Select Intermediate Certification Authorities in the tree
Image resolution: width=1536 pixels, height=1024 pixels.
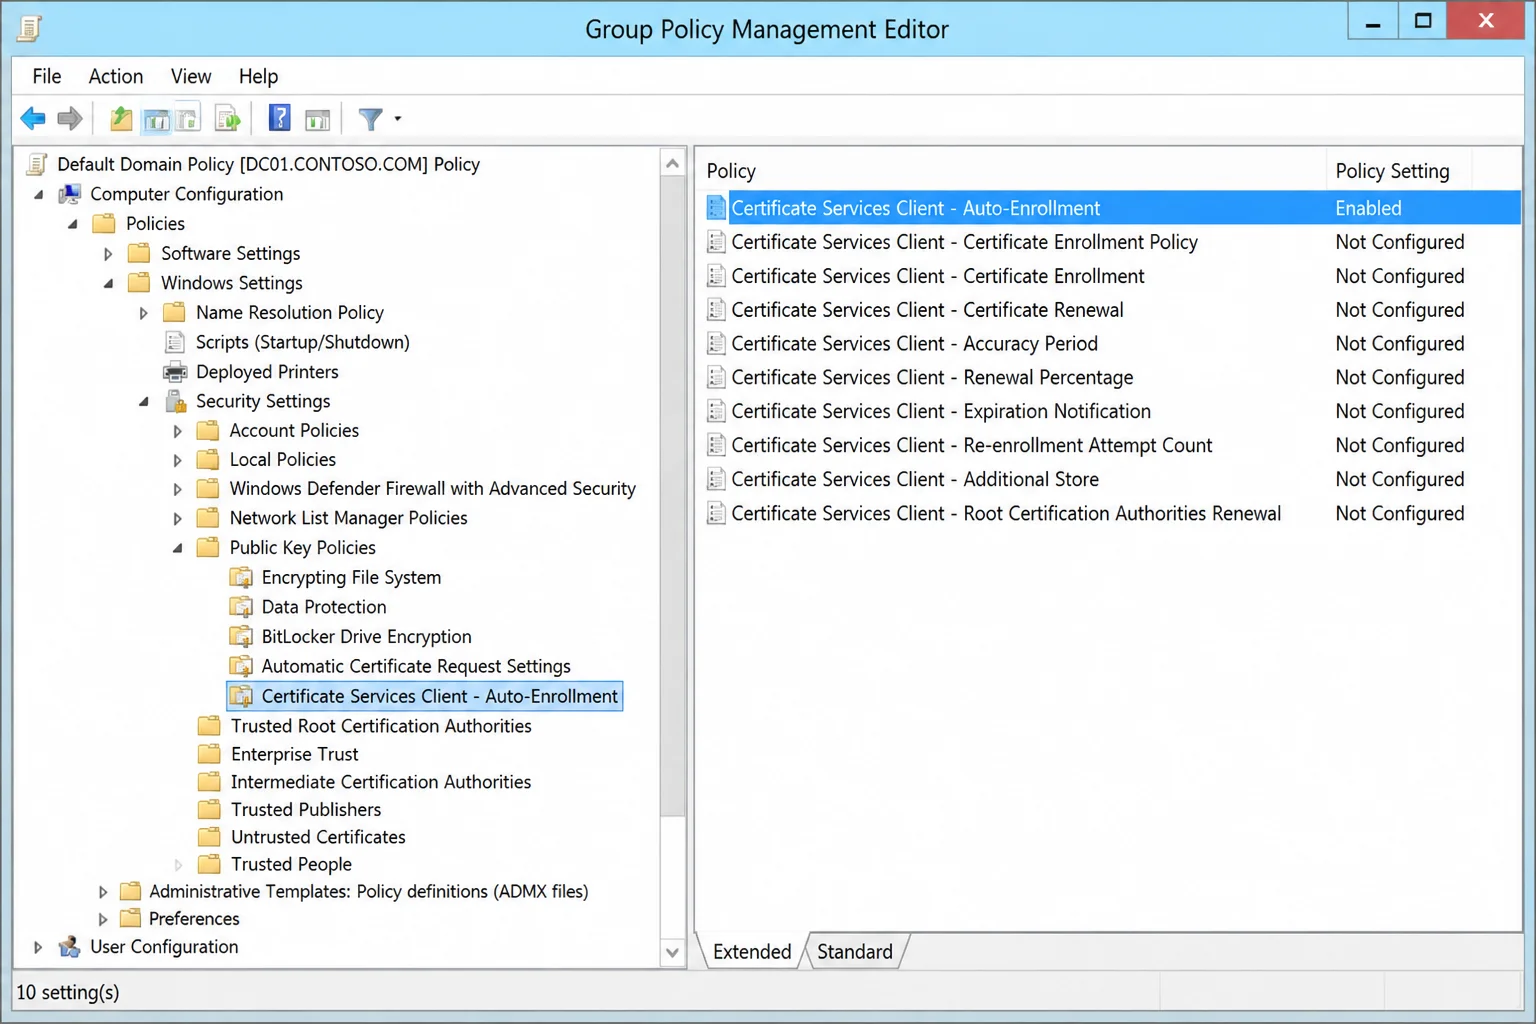381,782
